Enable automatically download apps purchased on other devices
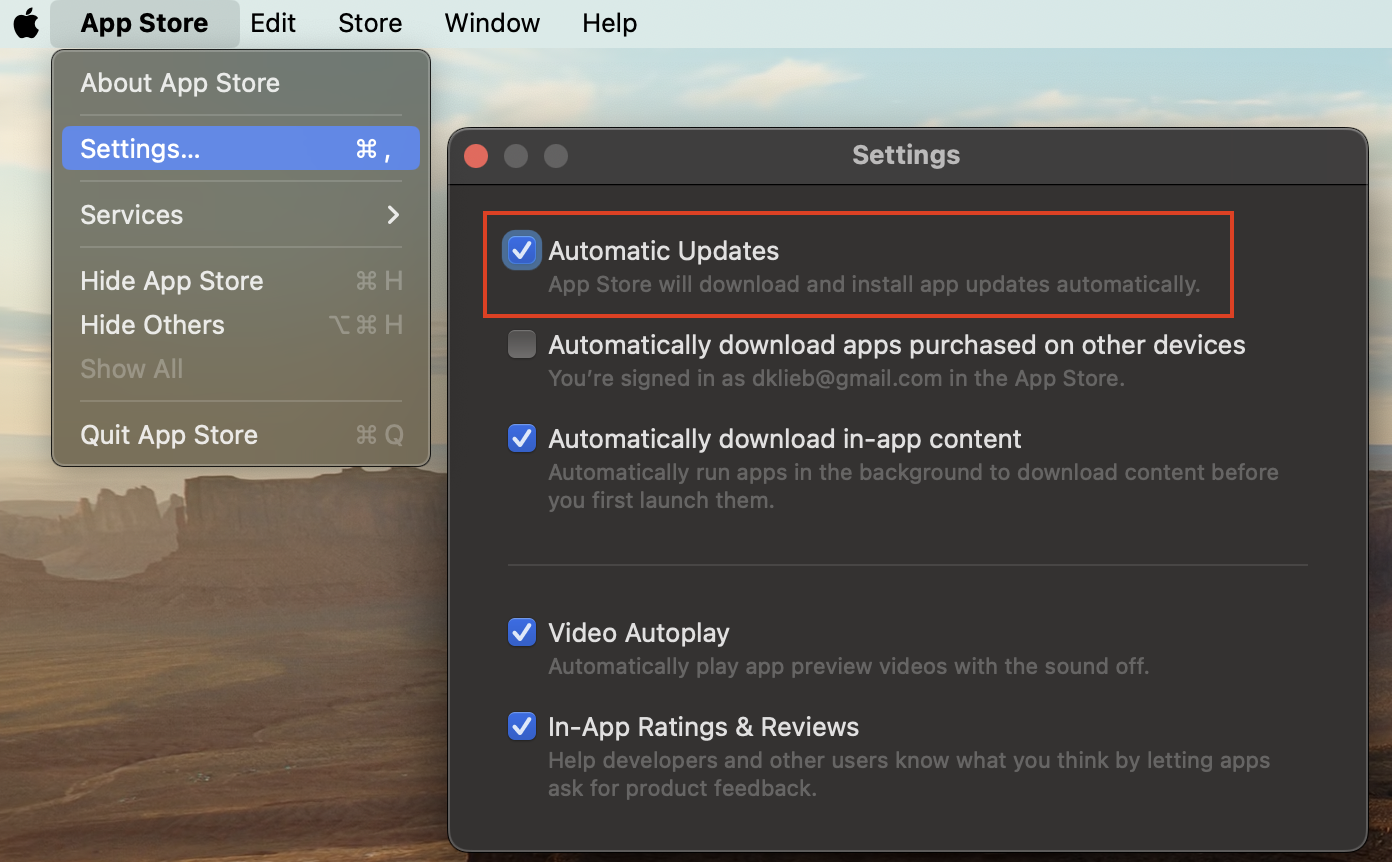This screenshot has width=1392, height=862. 522,345
